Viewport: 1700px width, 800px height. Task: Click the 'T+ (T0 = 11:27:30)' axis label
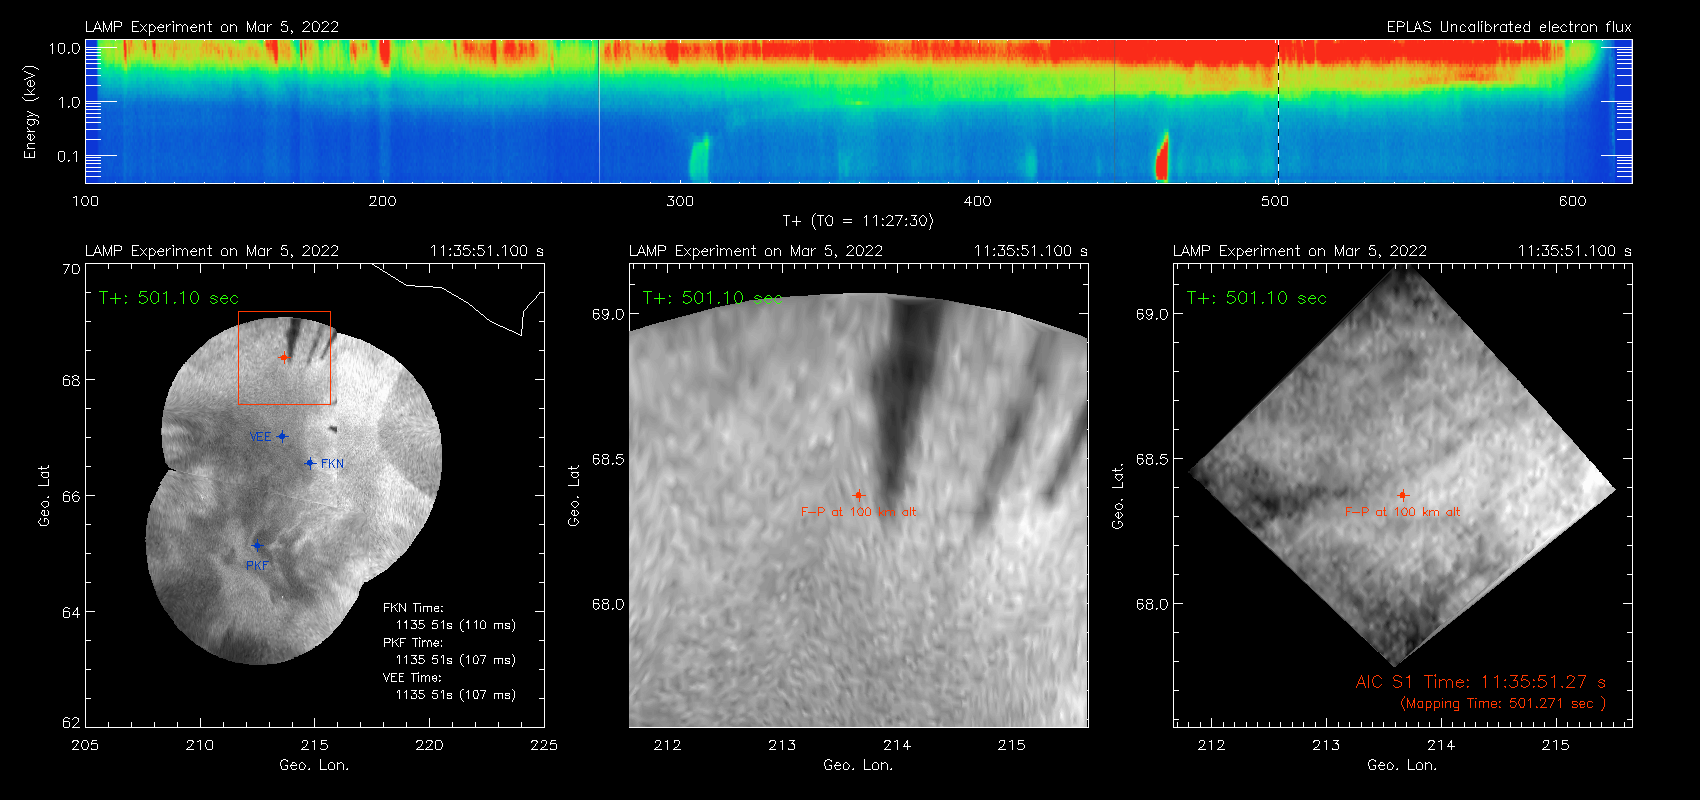857,221
